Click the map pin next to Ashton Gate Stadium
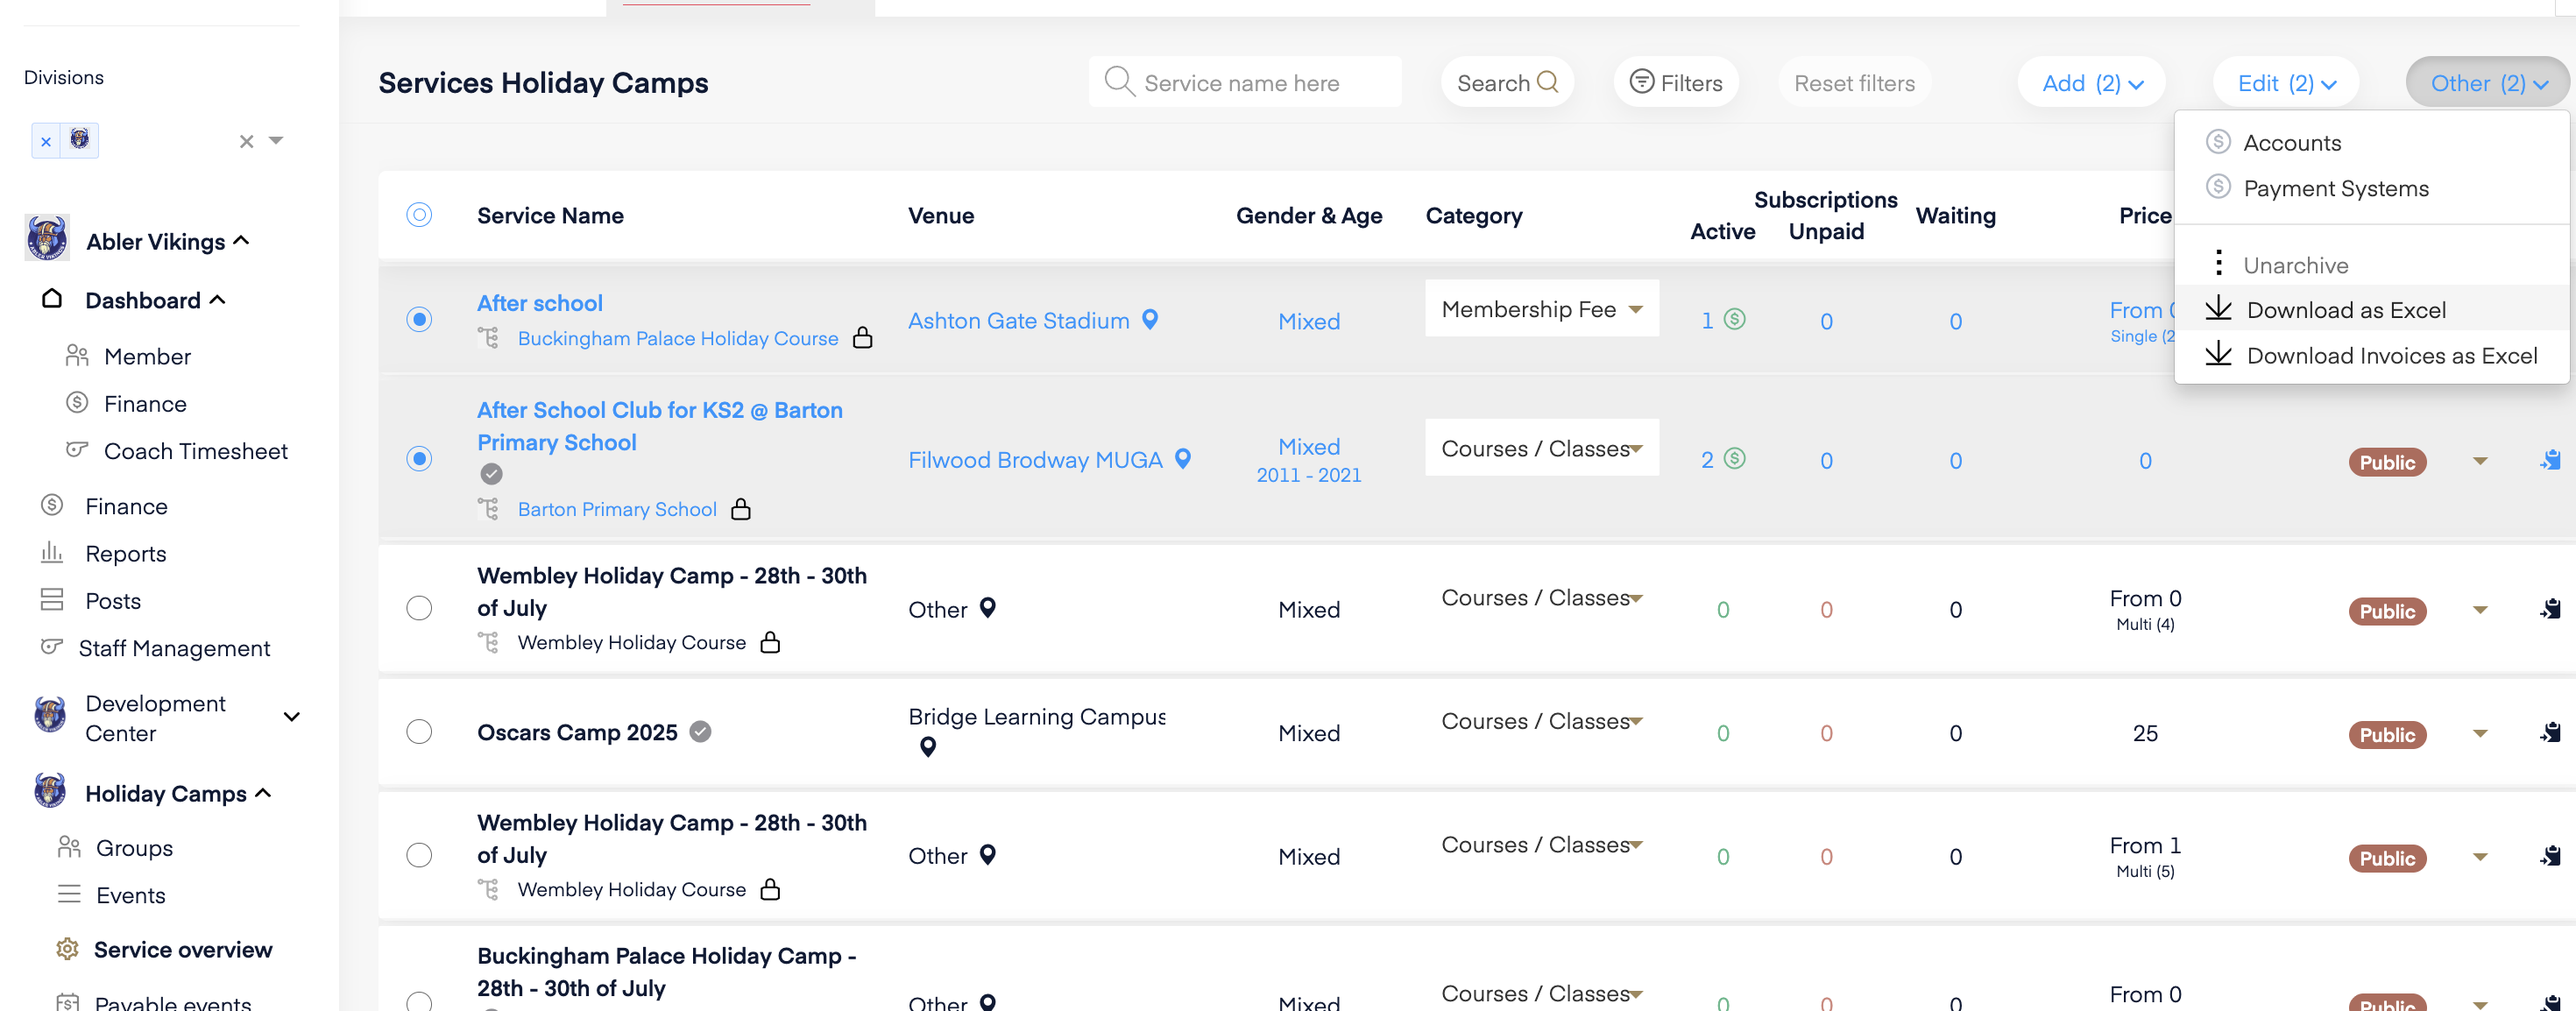 tap(1150, 319)
